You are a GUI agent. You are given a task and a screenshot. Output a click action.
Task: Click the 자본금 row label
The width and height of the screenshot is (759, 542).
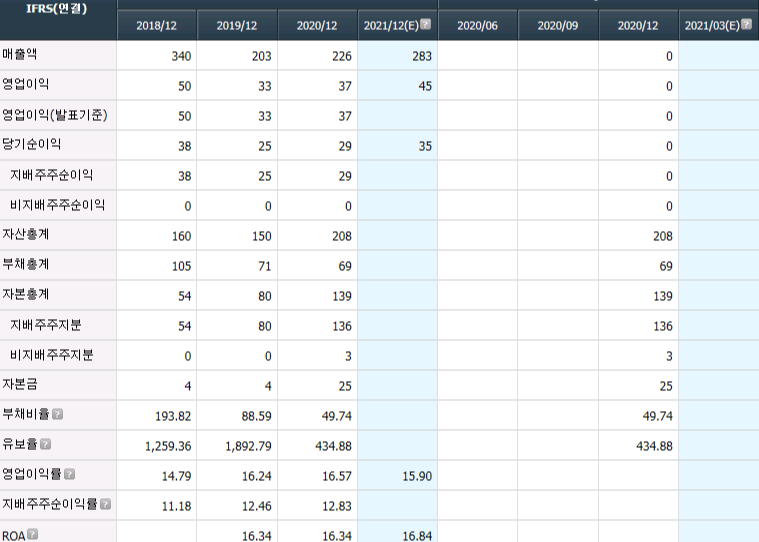20,384
